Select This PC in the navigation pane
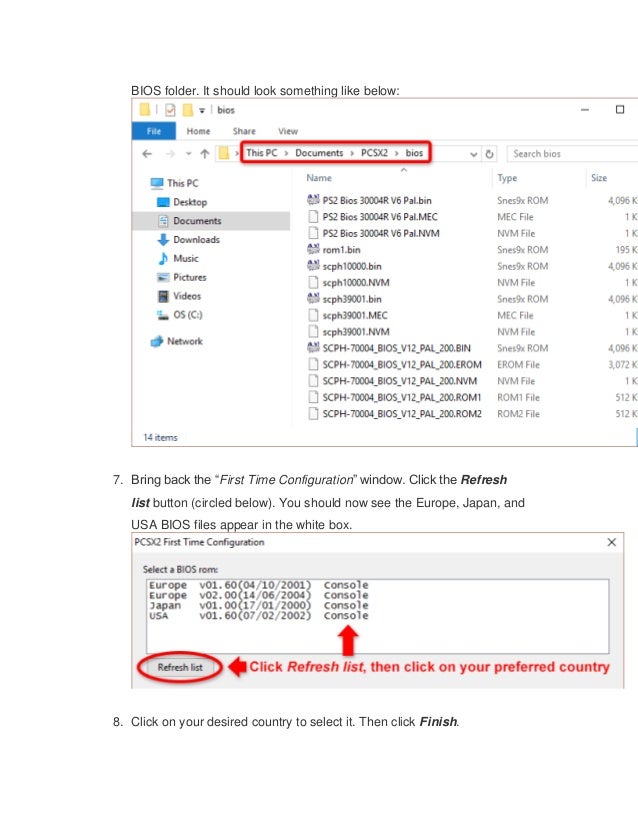The height and width of the screenshot is (826, 638). pos(182,183)
